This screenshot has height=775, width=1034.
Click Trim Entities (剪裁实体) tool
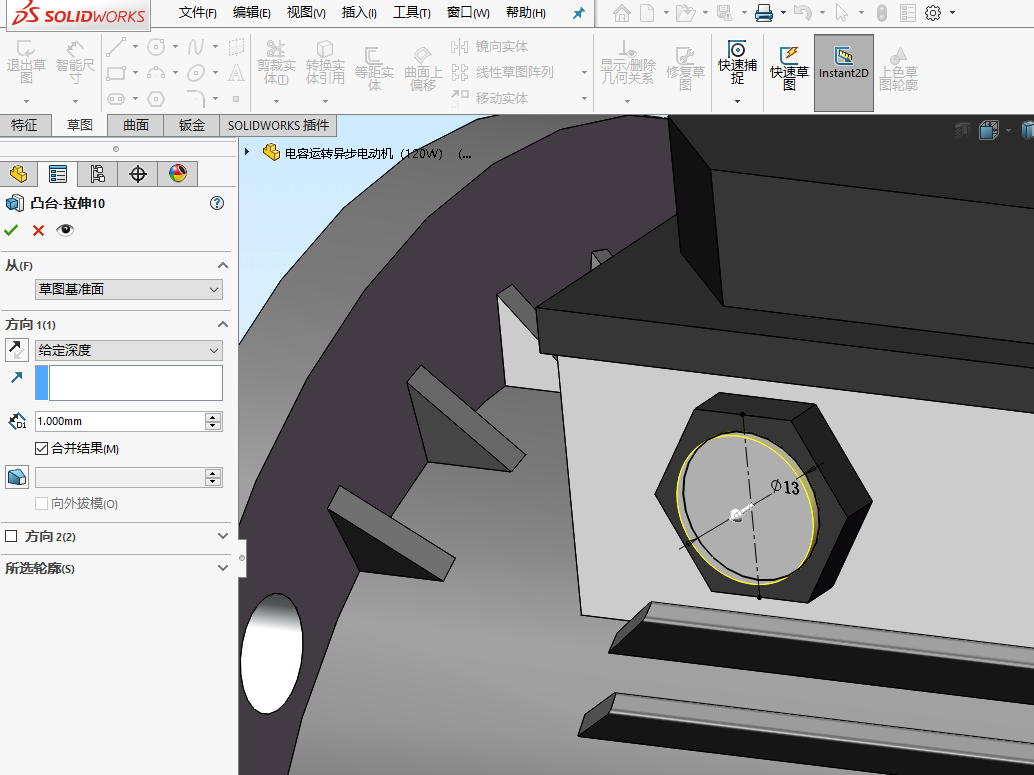click(x=276, y=63)
